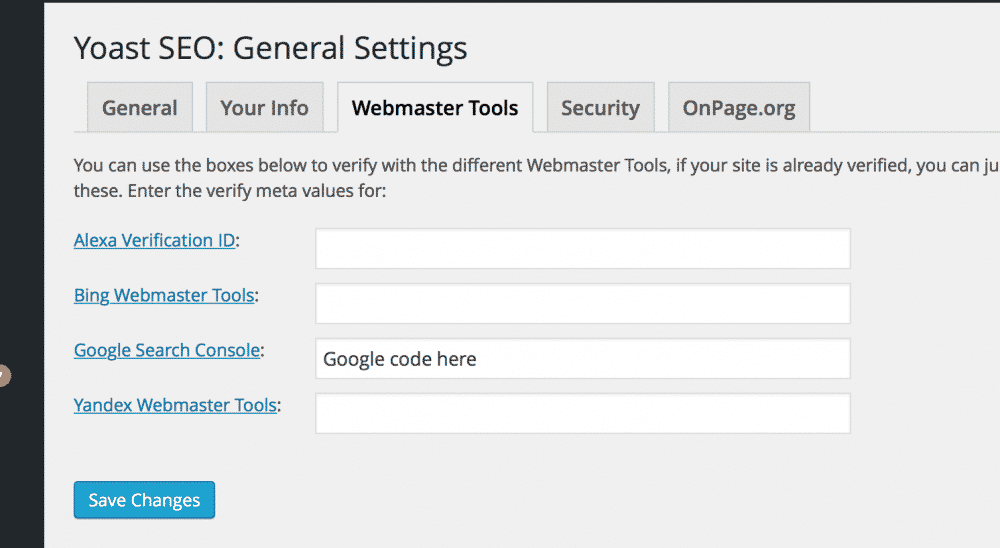Click into the Bing Webmaster Tools field
Screen dimensions: 1000x548
tap(583, 304)
